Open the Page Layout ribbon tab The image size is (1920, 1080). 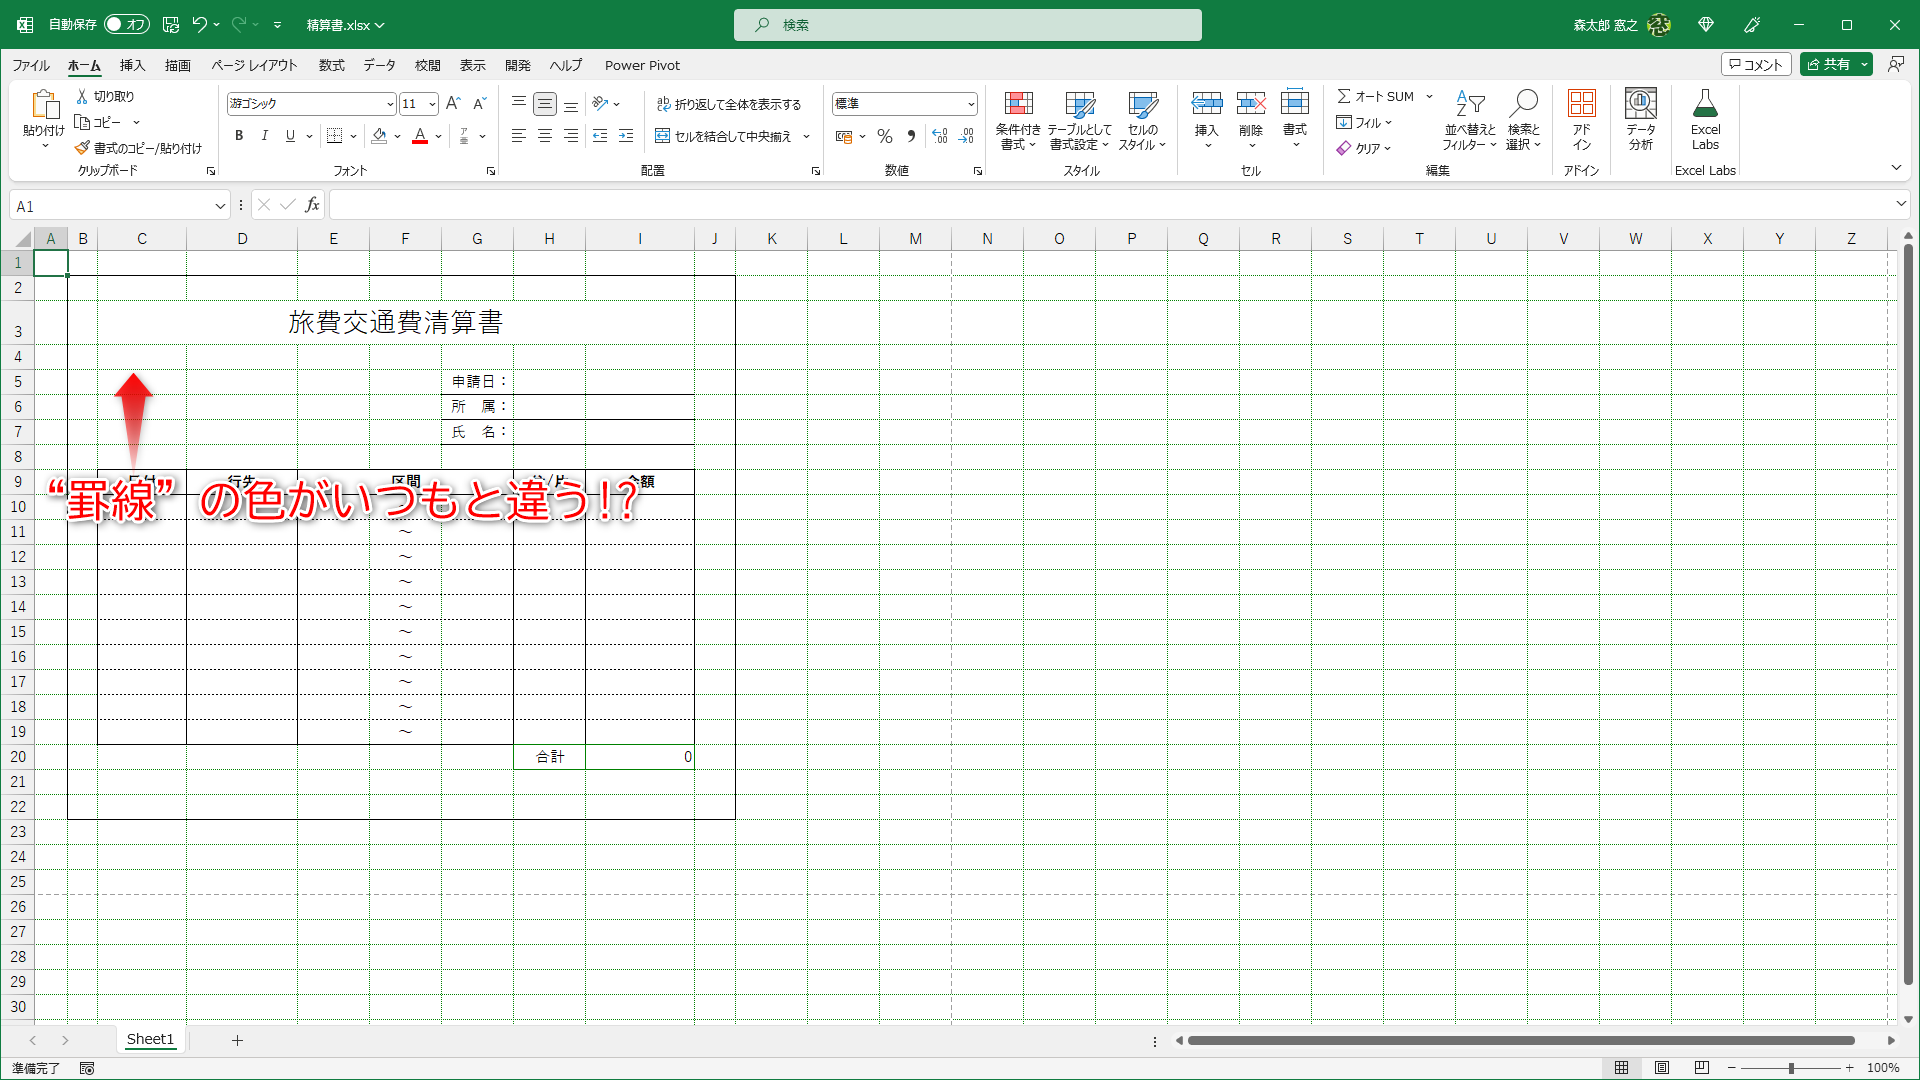tap(254, 65)
